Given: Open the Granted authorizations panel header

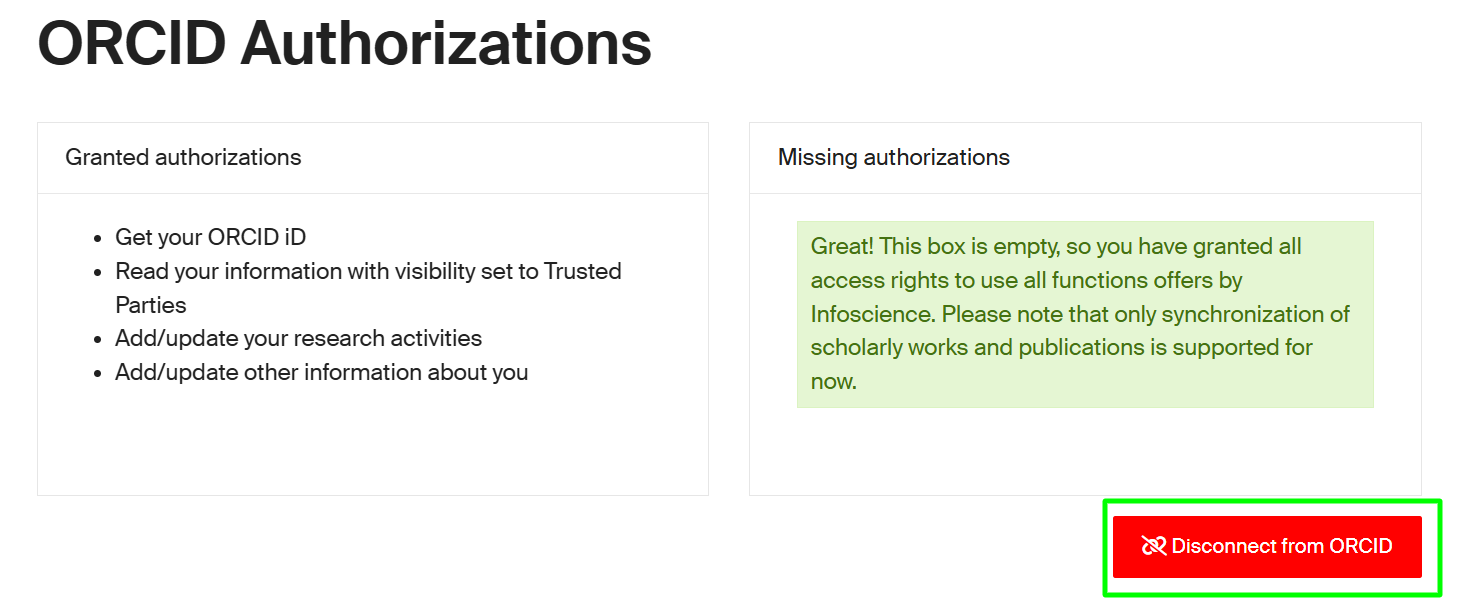Looking at the screenshot, I should [x=183, y=157].
